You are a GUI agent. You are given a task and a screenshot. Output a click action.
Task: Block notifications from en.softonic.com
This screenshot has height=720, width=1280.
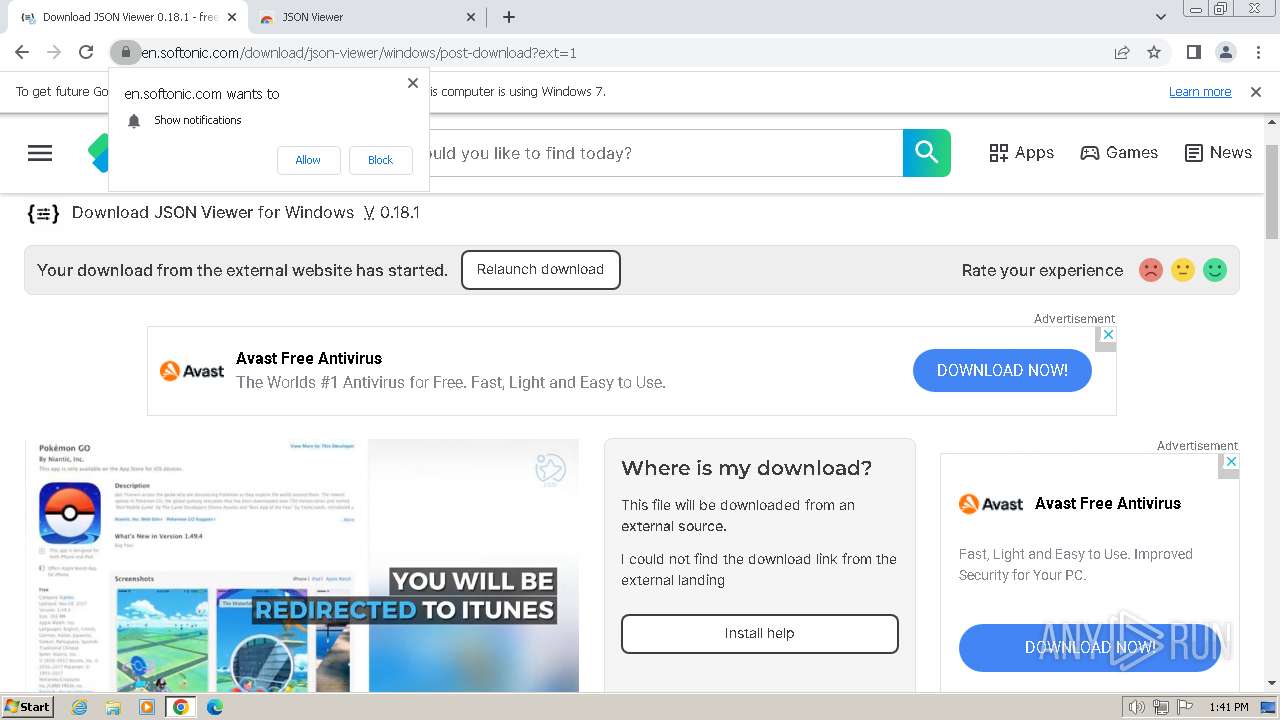point(381,160)
